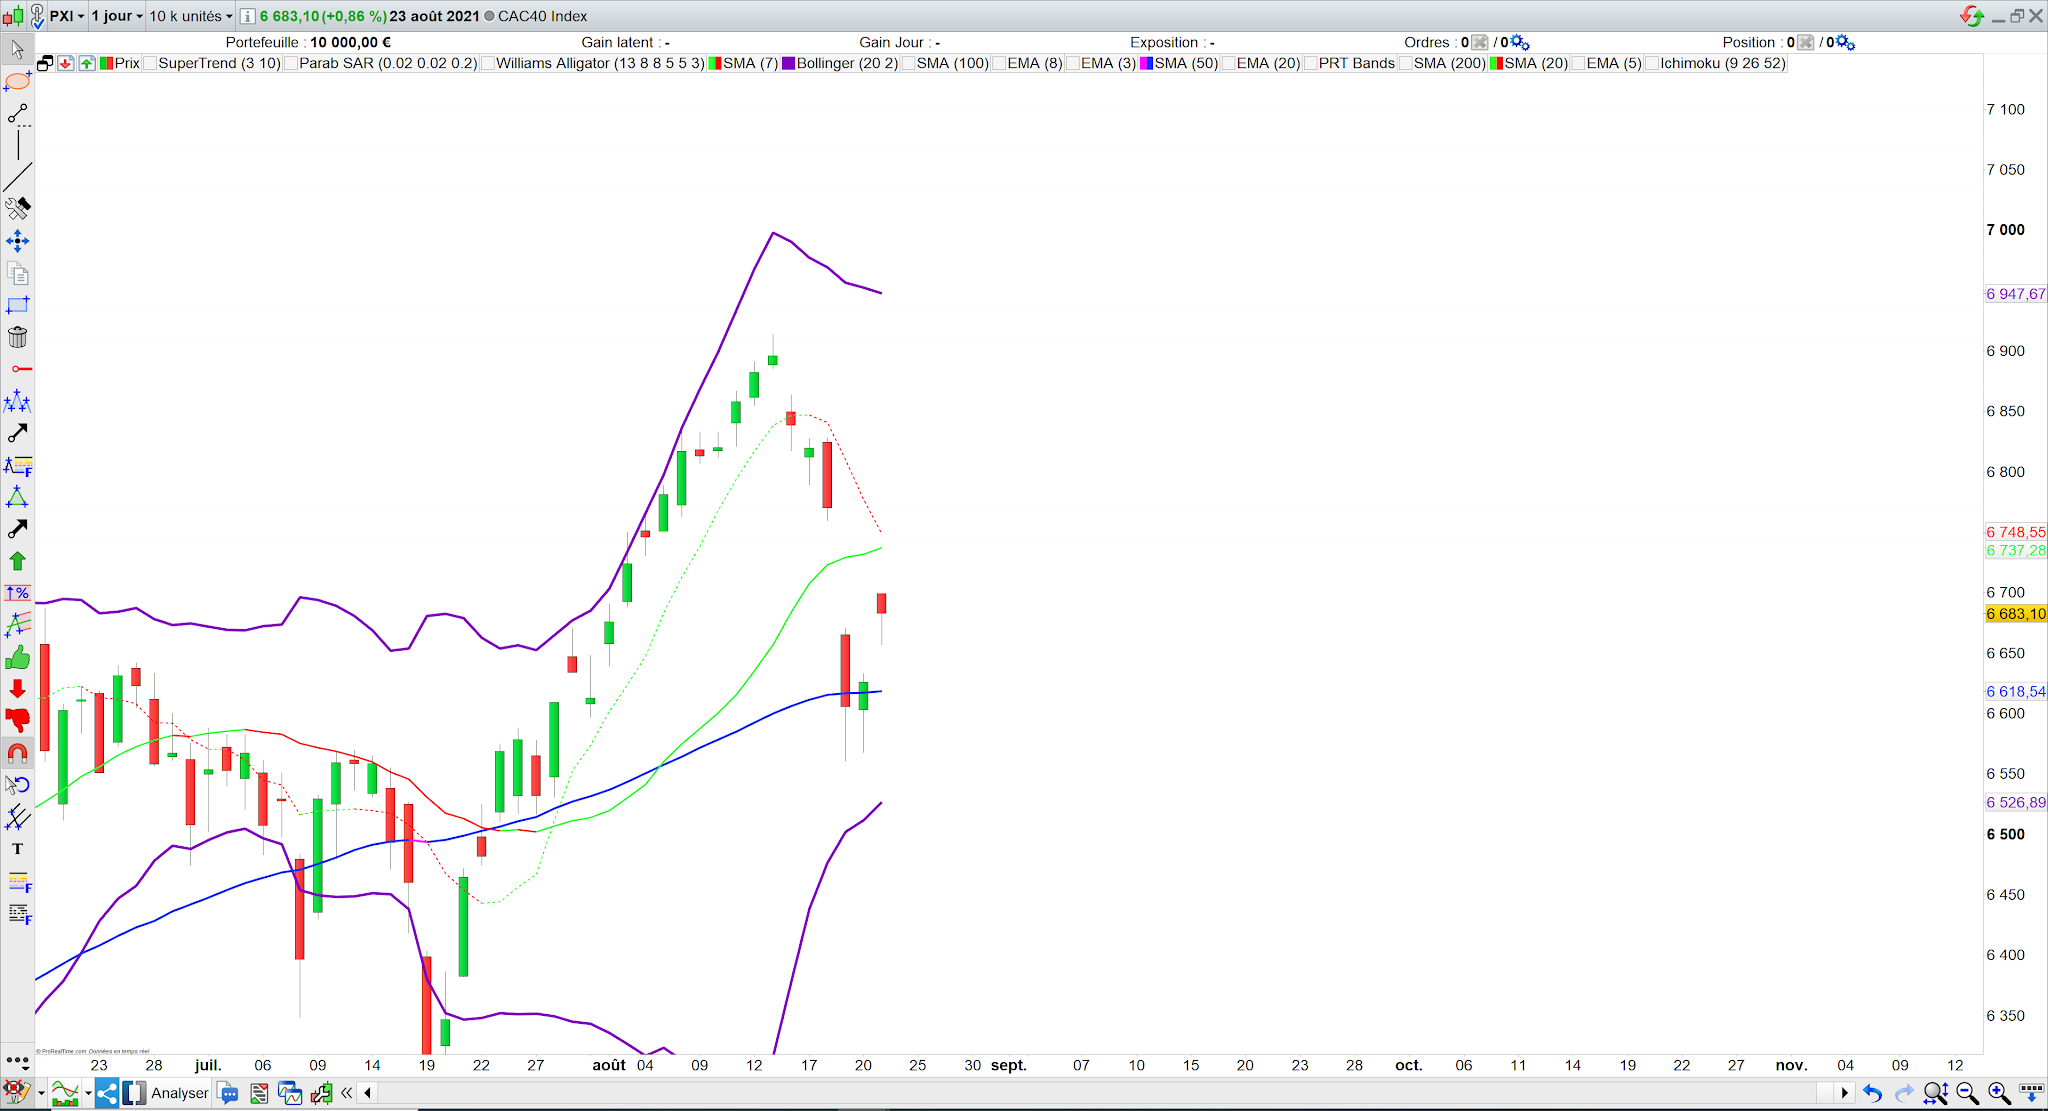This screenshot has width=2048, height=1111.
Task: Enable the Ichimoku (9 26 52) indicator
Action: click(x=1652, y=63)
